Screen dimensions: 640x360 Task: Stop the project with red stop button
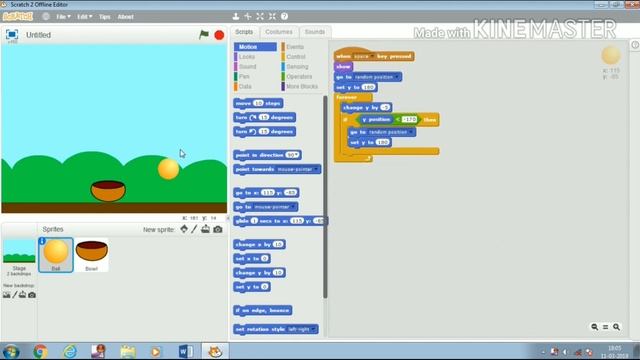pyautogui.click(x=219, y=35)
